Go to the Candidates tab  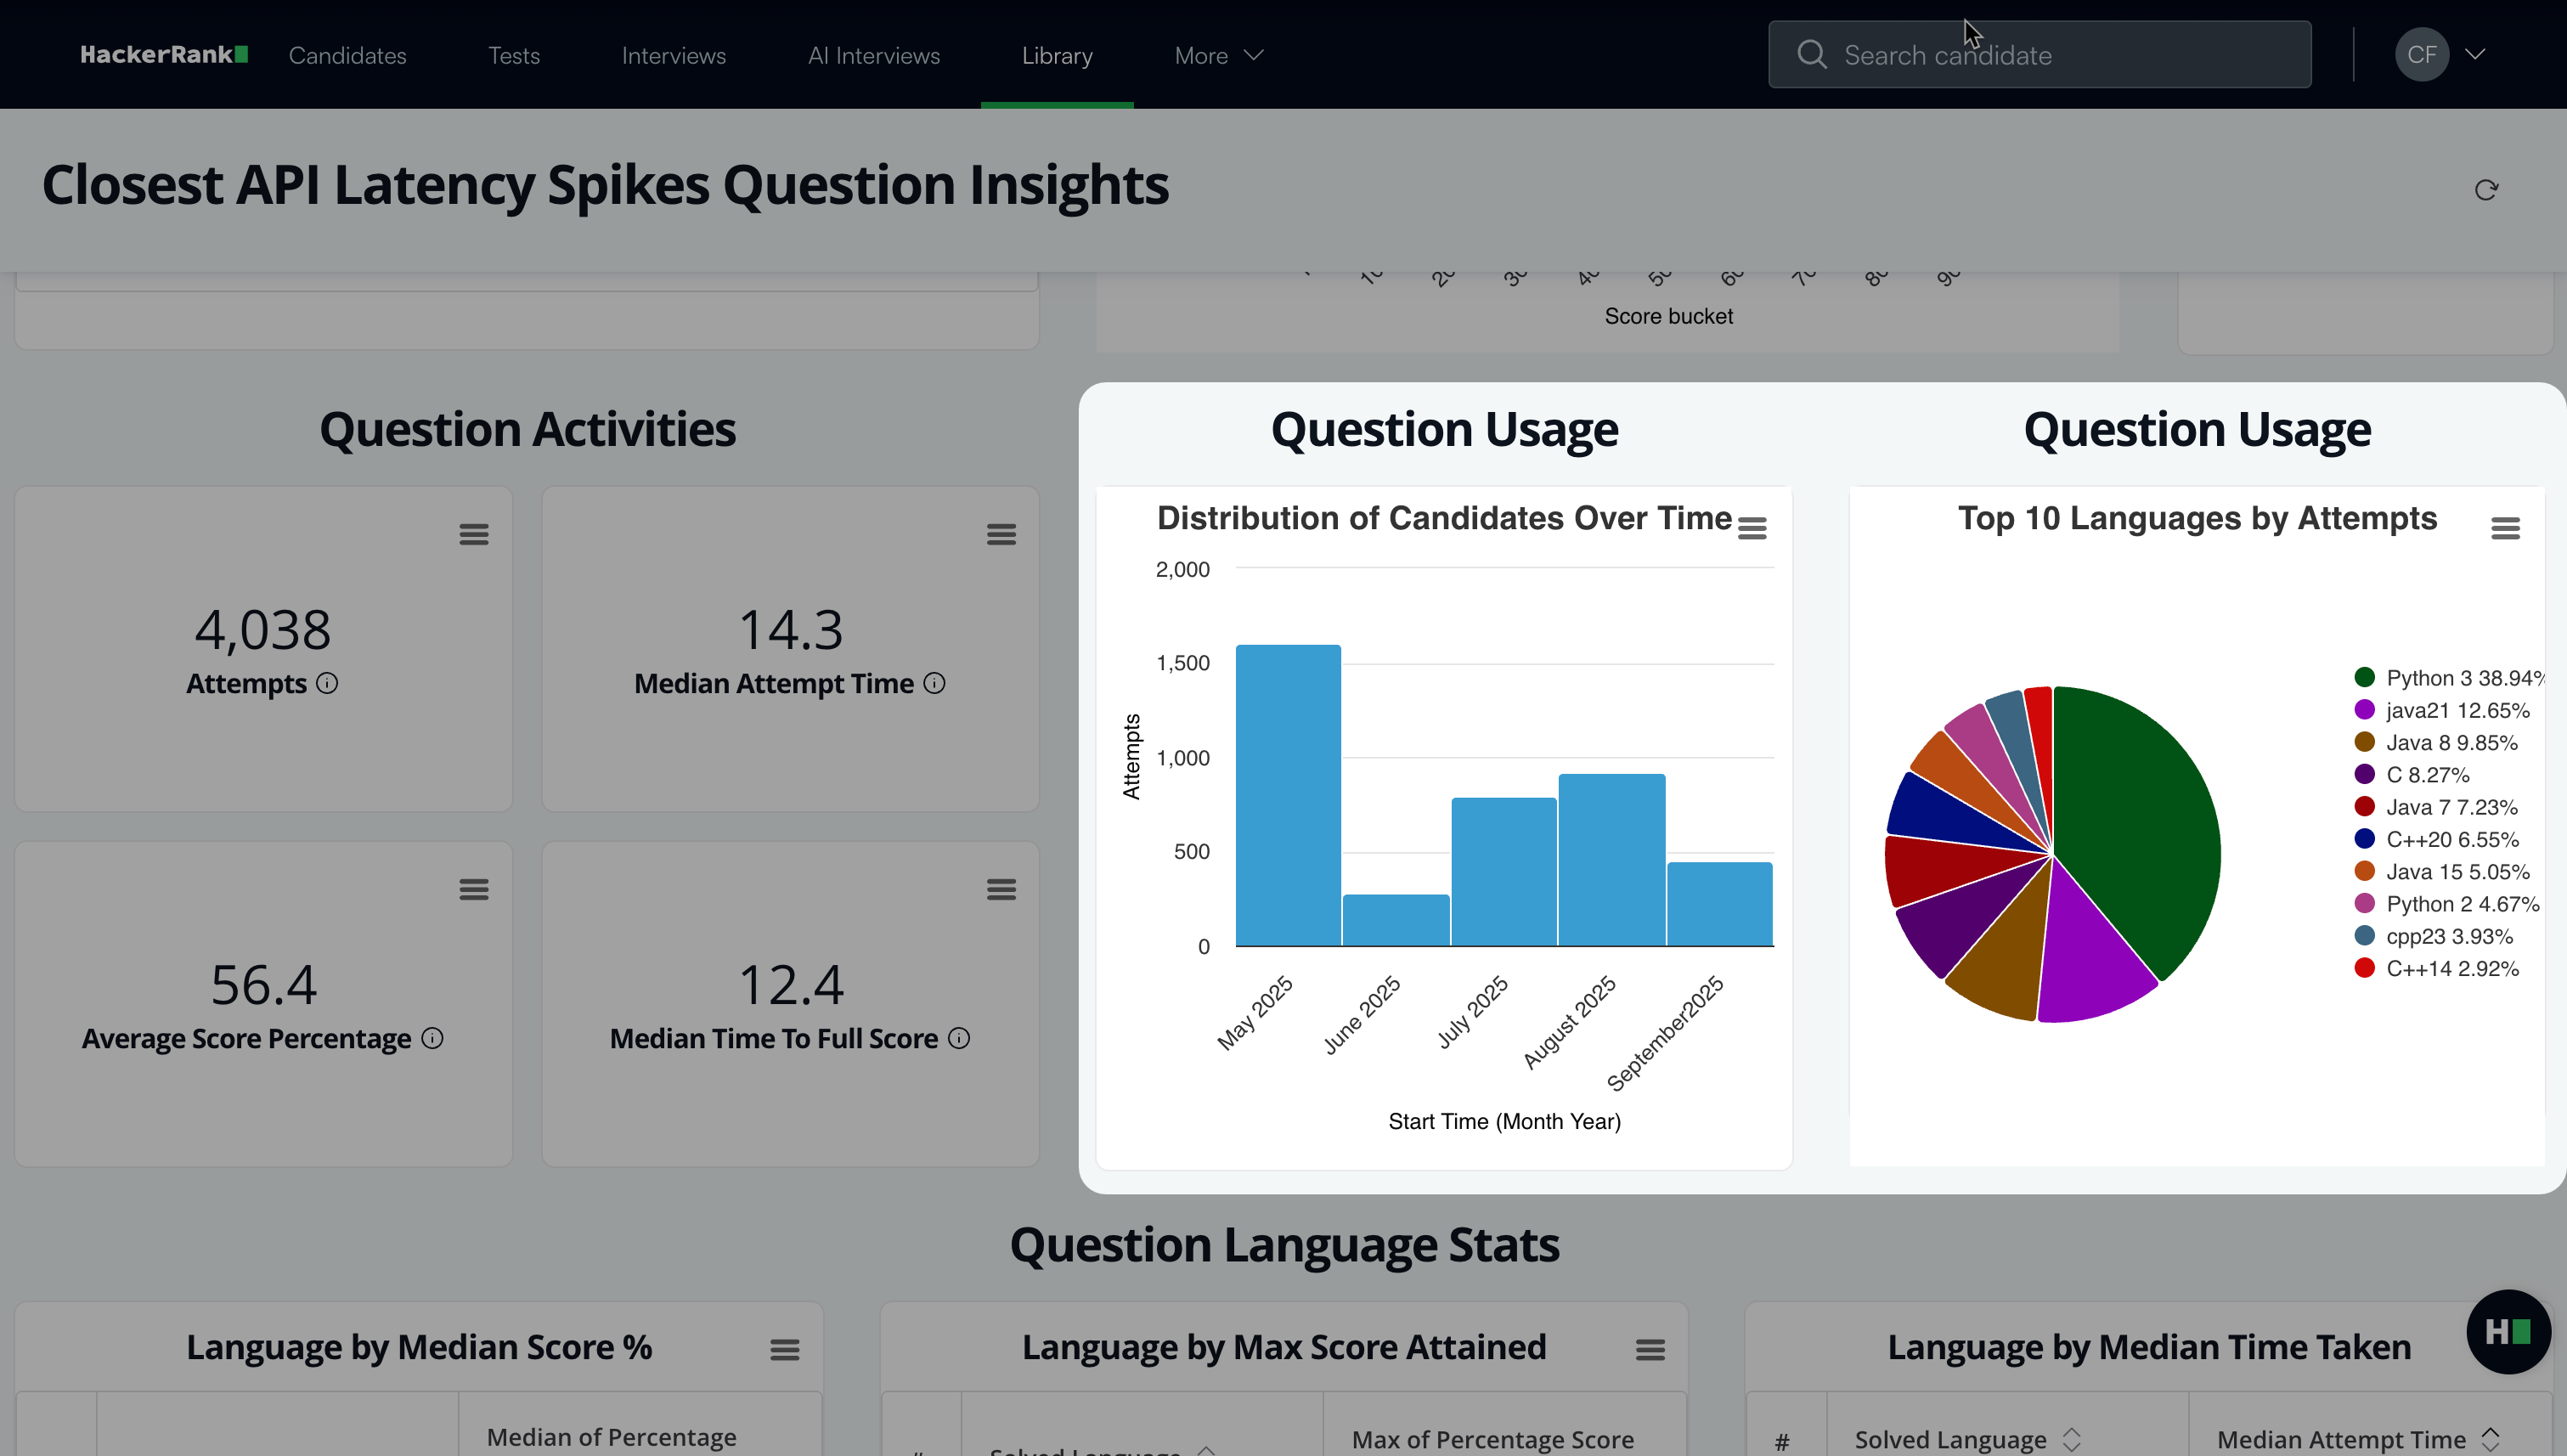coord(347,55)
